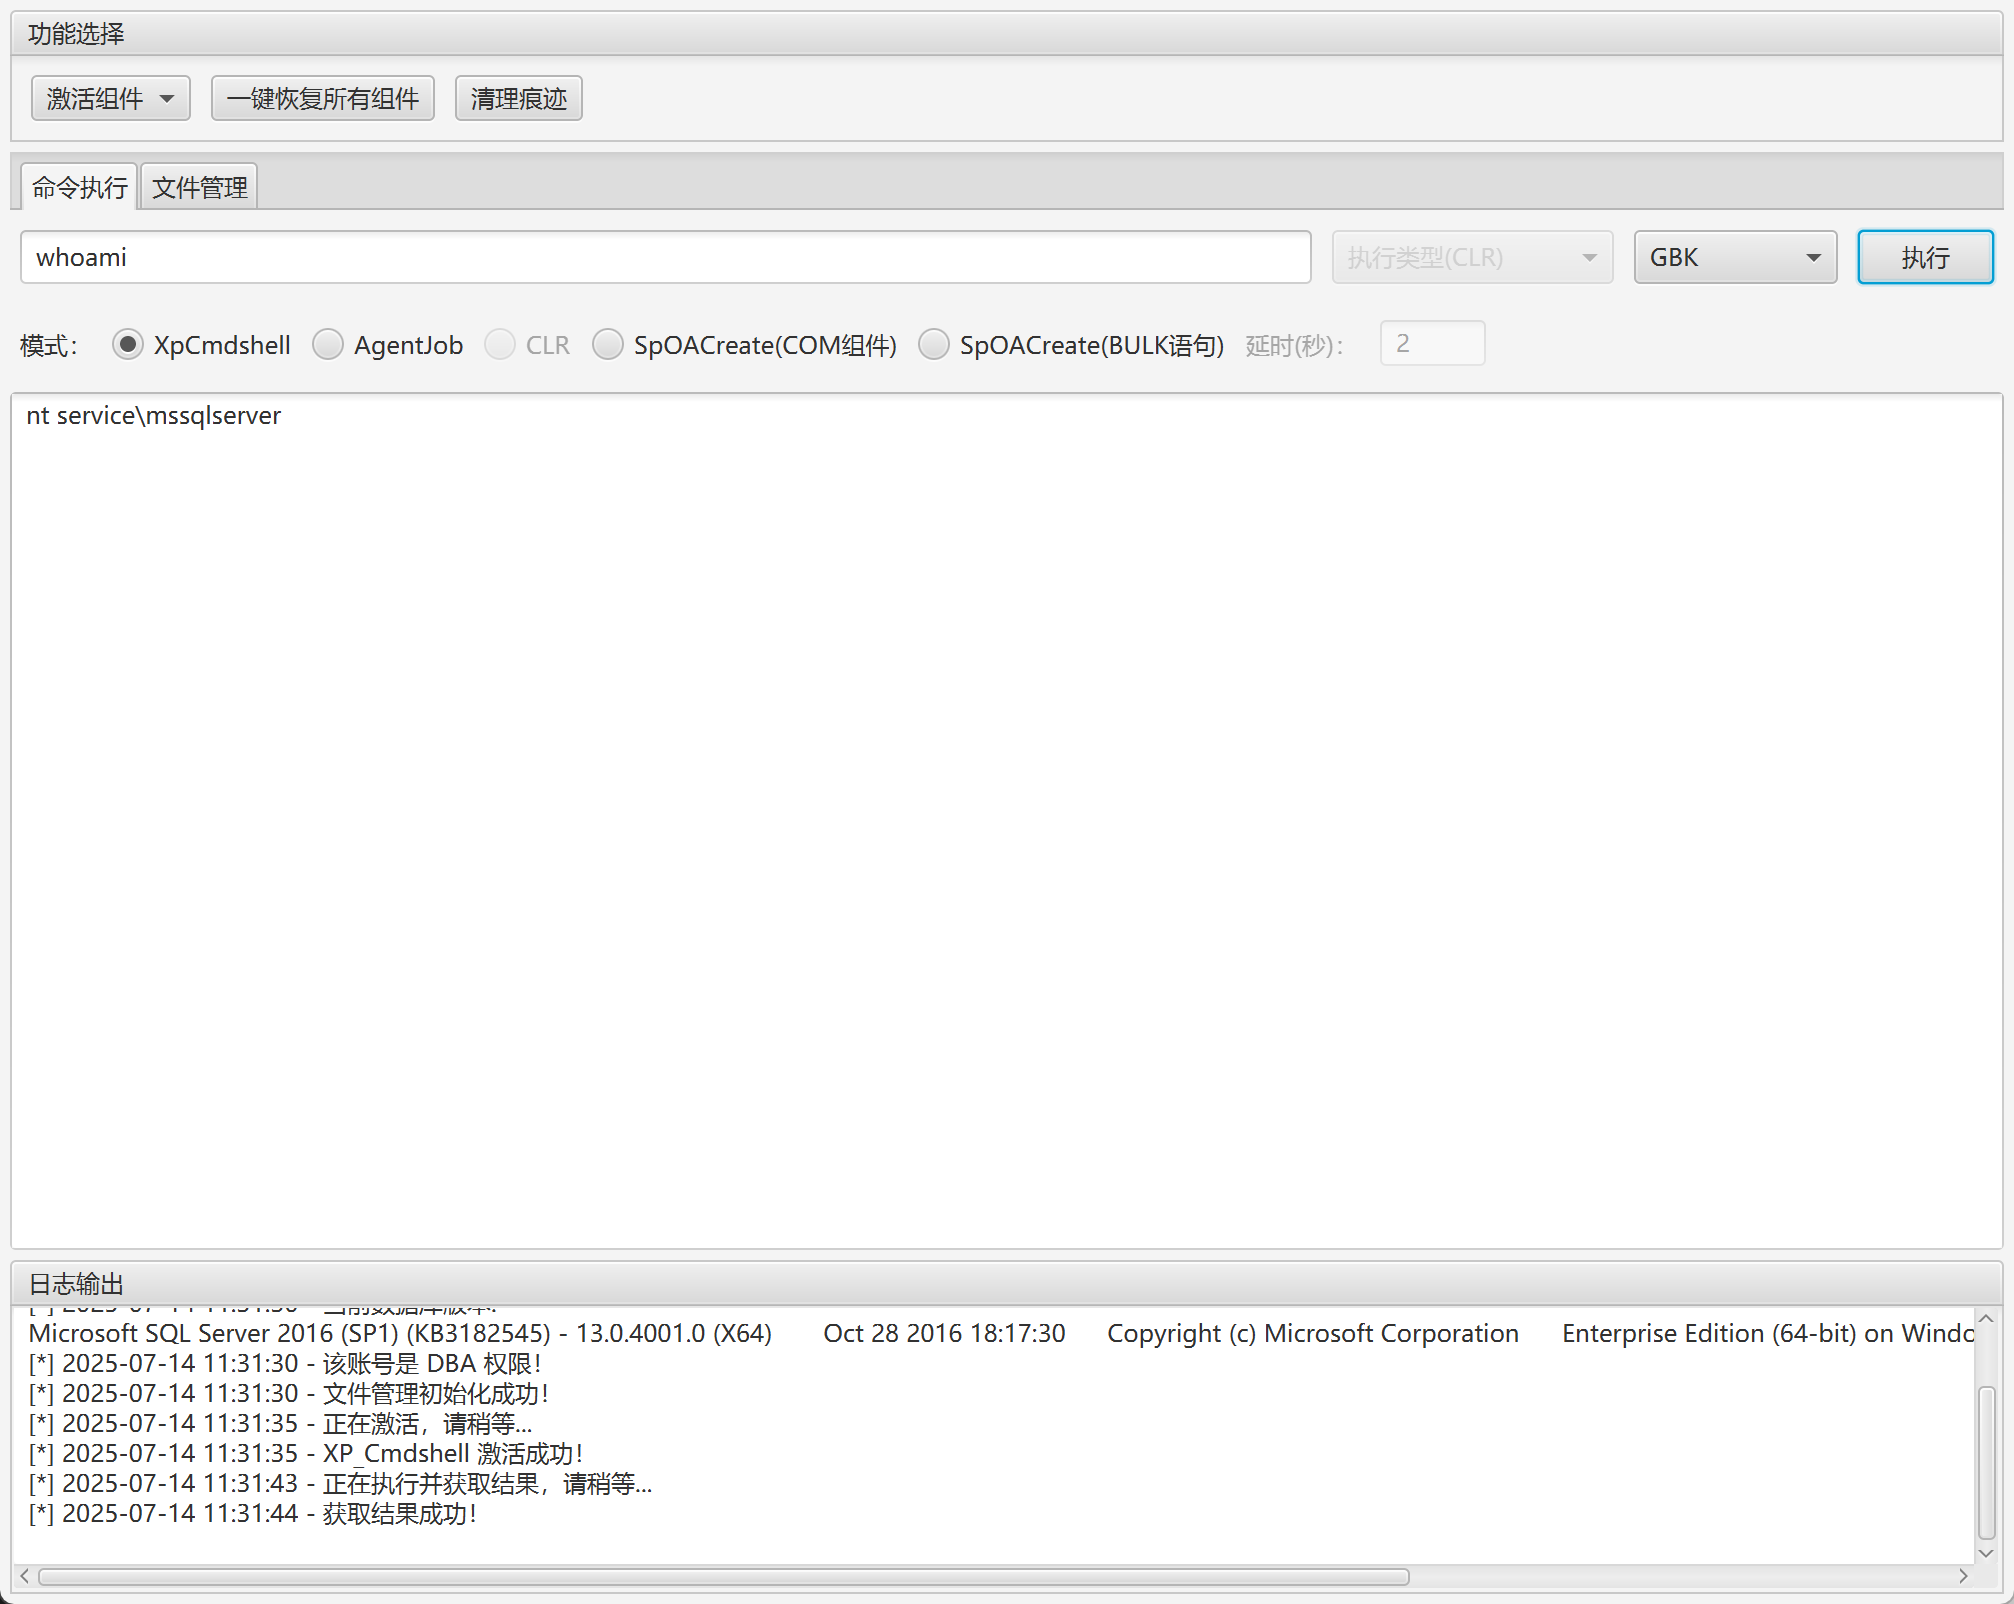Click the log horizontal scrollbar thumb
2014x1604 pixels.
coord(722,1577)
